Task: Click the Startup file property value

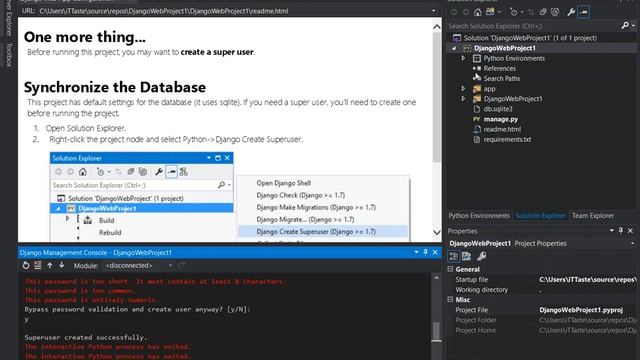Action: 588,280
